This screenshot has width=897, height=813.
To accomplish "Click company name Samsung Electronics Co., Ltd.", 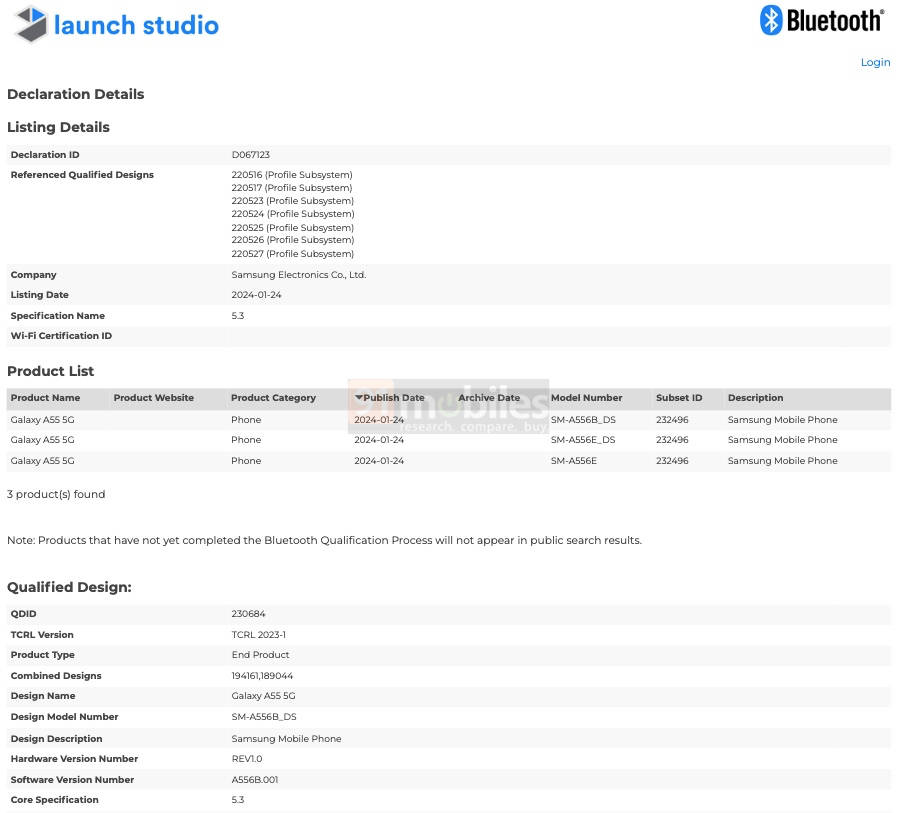I will tap(299, 275).
